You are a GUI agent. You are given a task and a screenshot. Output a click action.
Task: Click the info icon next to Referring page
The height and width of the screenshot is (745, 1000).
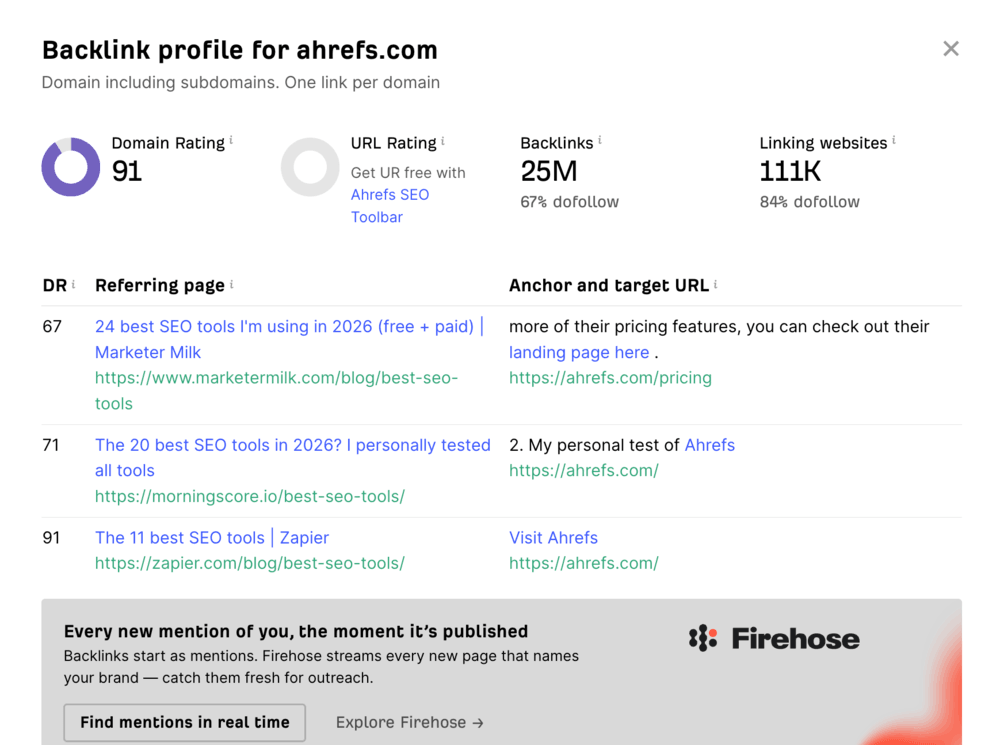232,284
